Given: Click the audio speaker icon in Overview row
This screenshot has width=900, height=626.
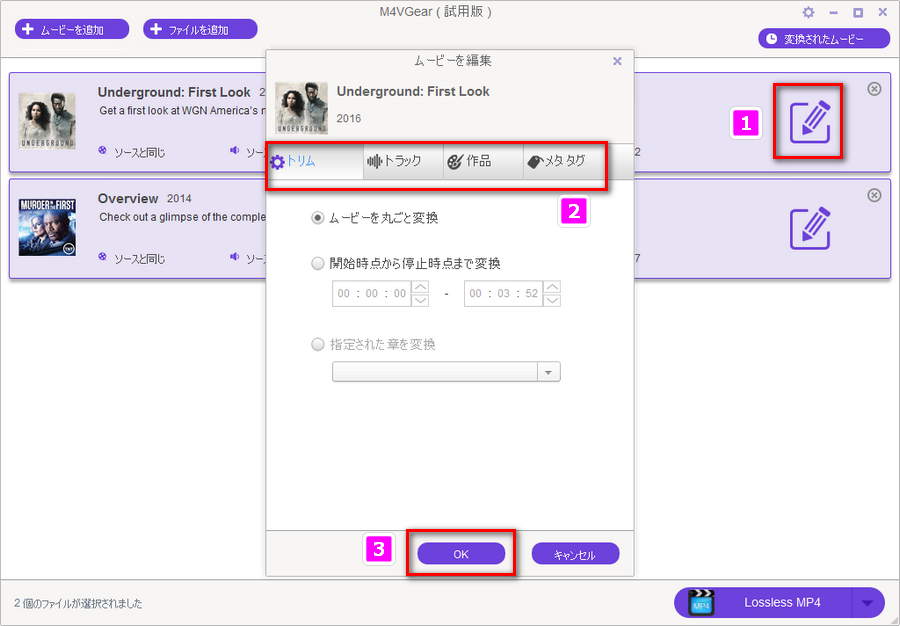Looking at the screenshot, I should [x=234, y=256].
